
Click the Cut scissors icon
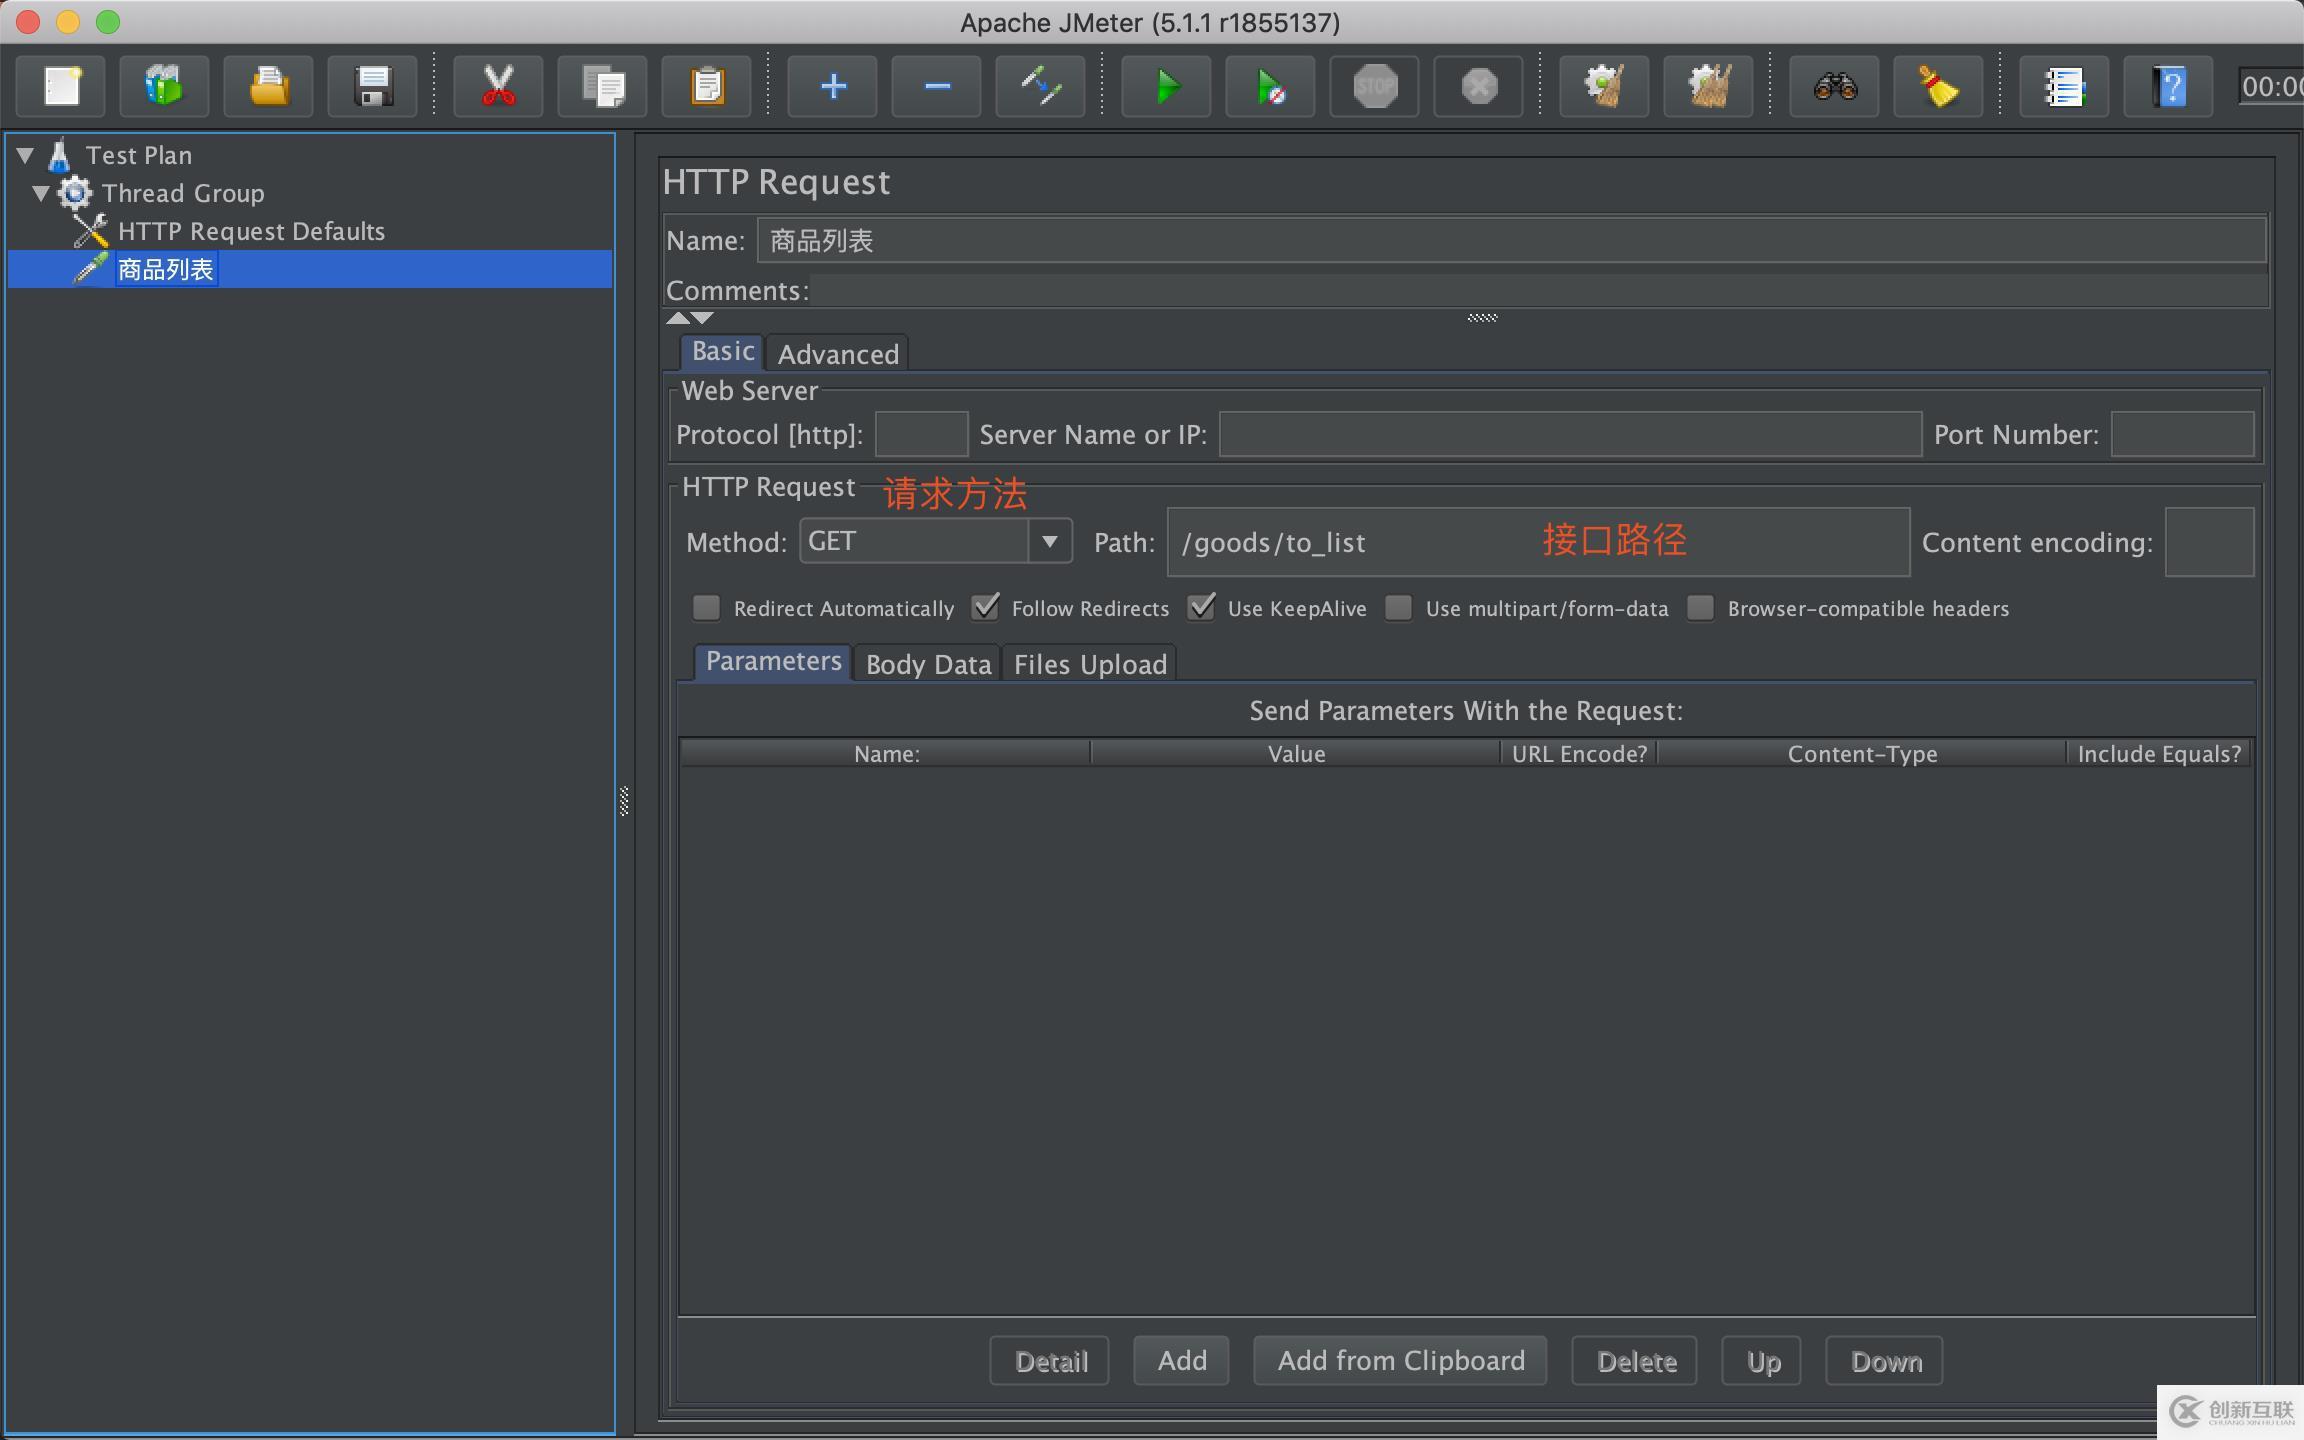[x=498, y=87]
